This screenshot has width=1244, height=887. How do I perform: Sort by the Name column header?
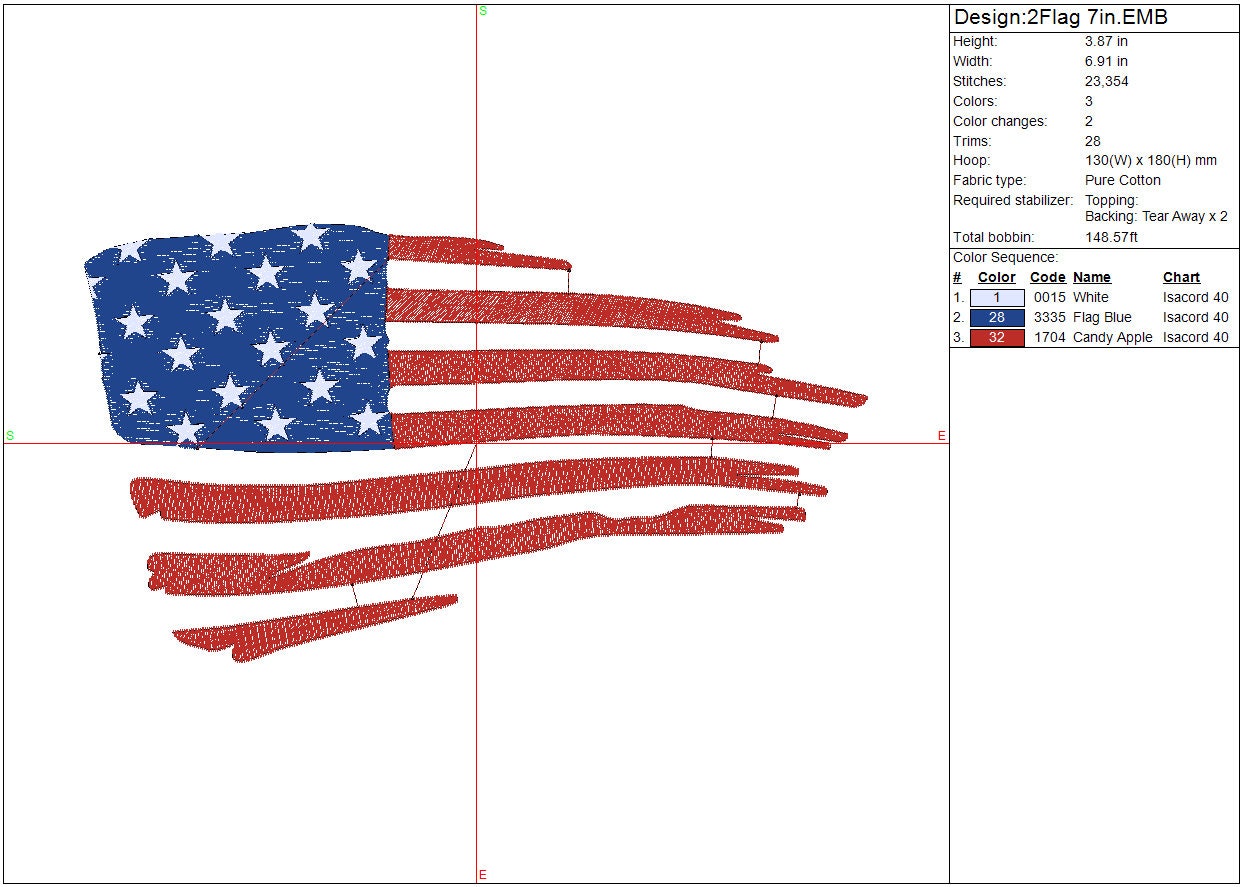pyautogui.click(x=1091, y=278)
